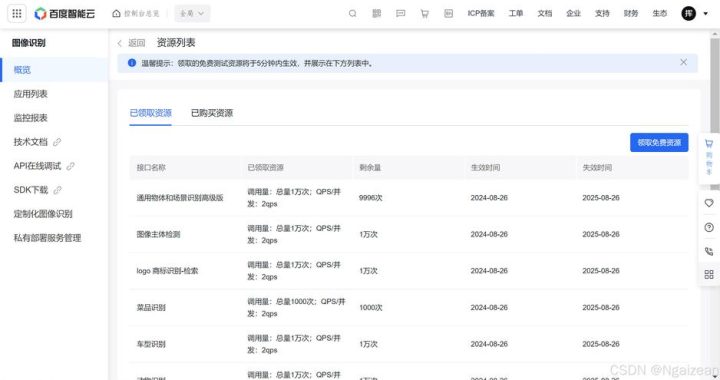Image resolution: width=720 pixels, height=380 pixels.
Task: Click the scrollbar down arrow
Action: point(715,376)
